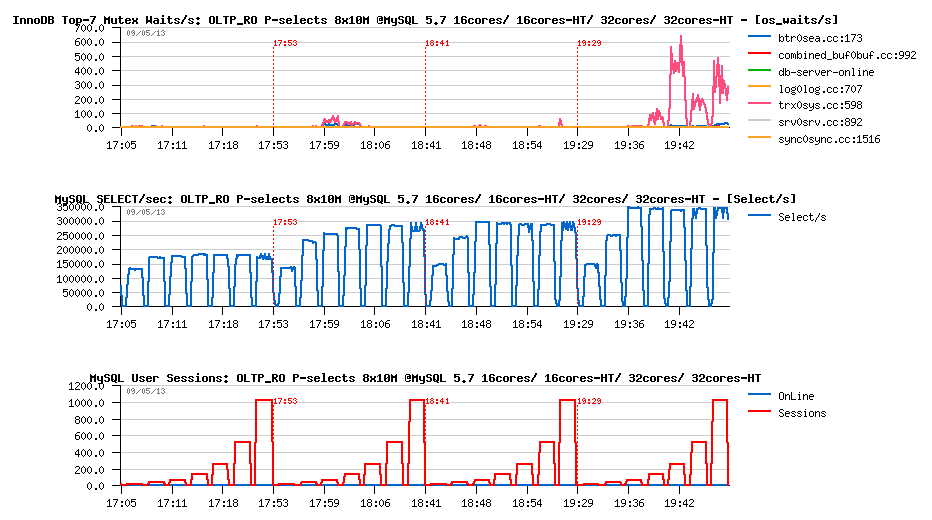Click the combined_buf0buf.cc:992 red legend swatch
The width and height of the screenshot is (932, 520).
[759, 54]
